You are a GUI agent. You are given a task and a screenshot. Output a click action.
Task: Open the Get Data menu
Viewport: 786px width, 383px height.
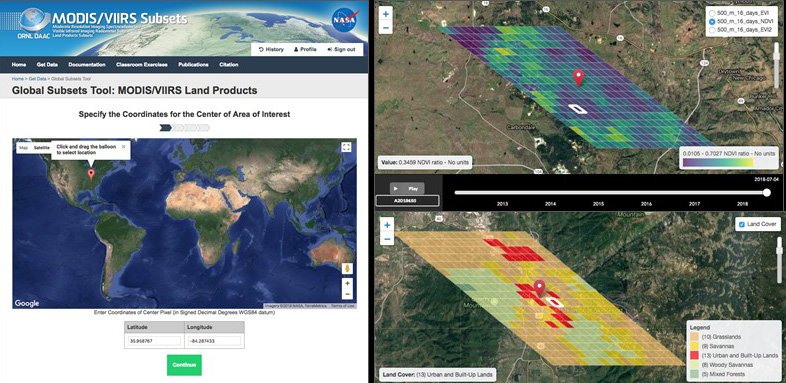(47, 65)
